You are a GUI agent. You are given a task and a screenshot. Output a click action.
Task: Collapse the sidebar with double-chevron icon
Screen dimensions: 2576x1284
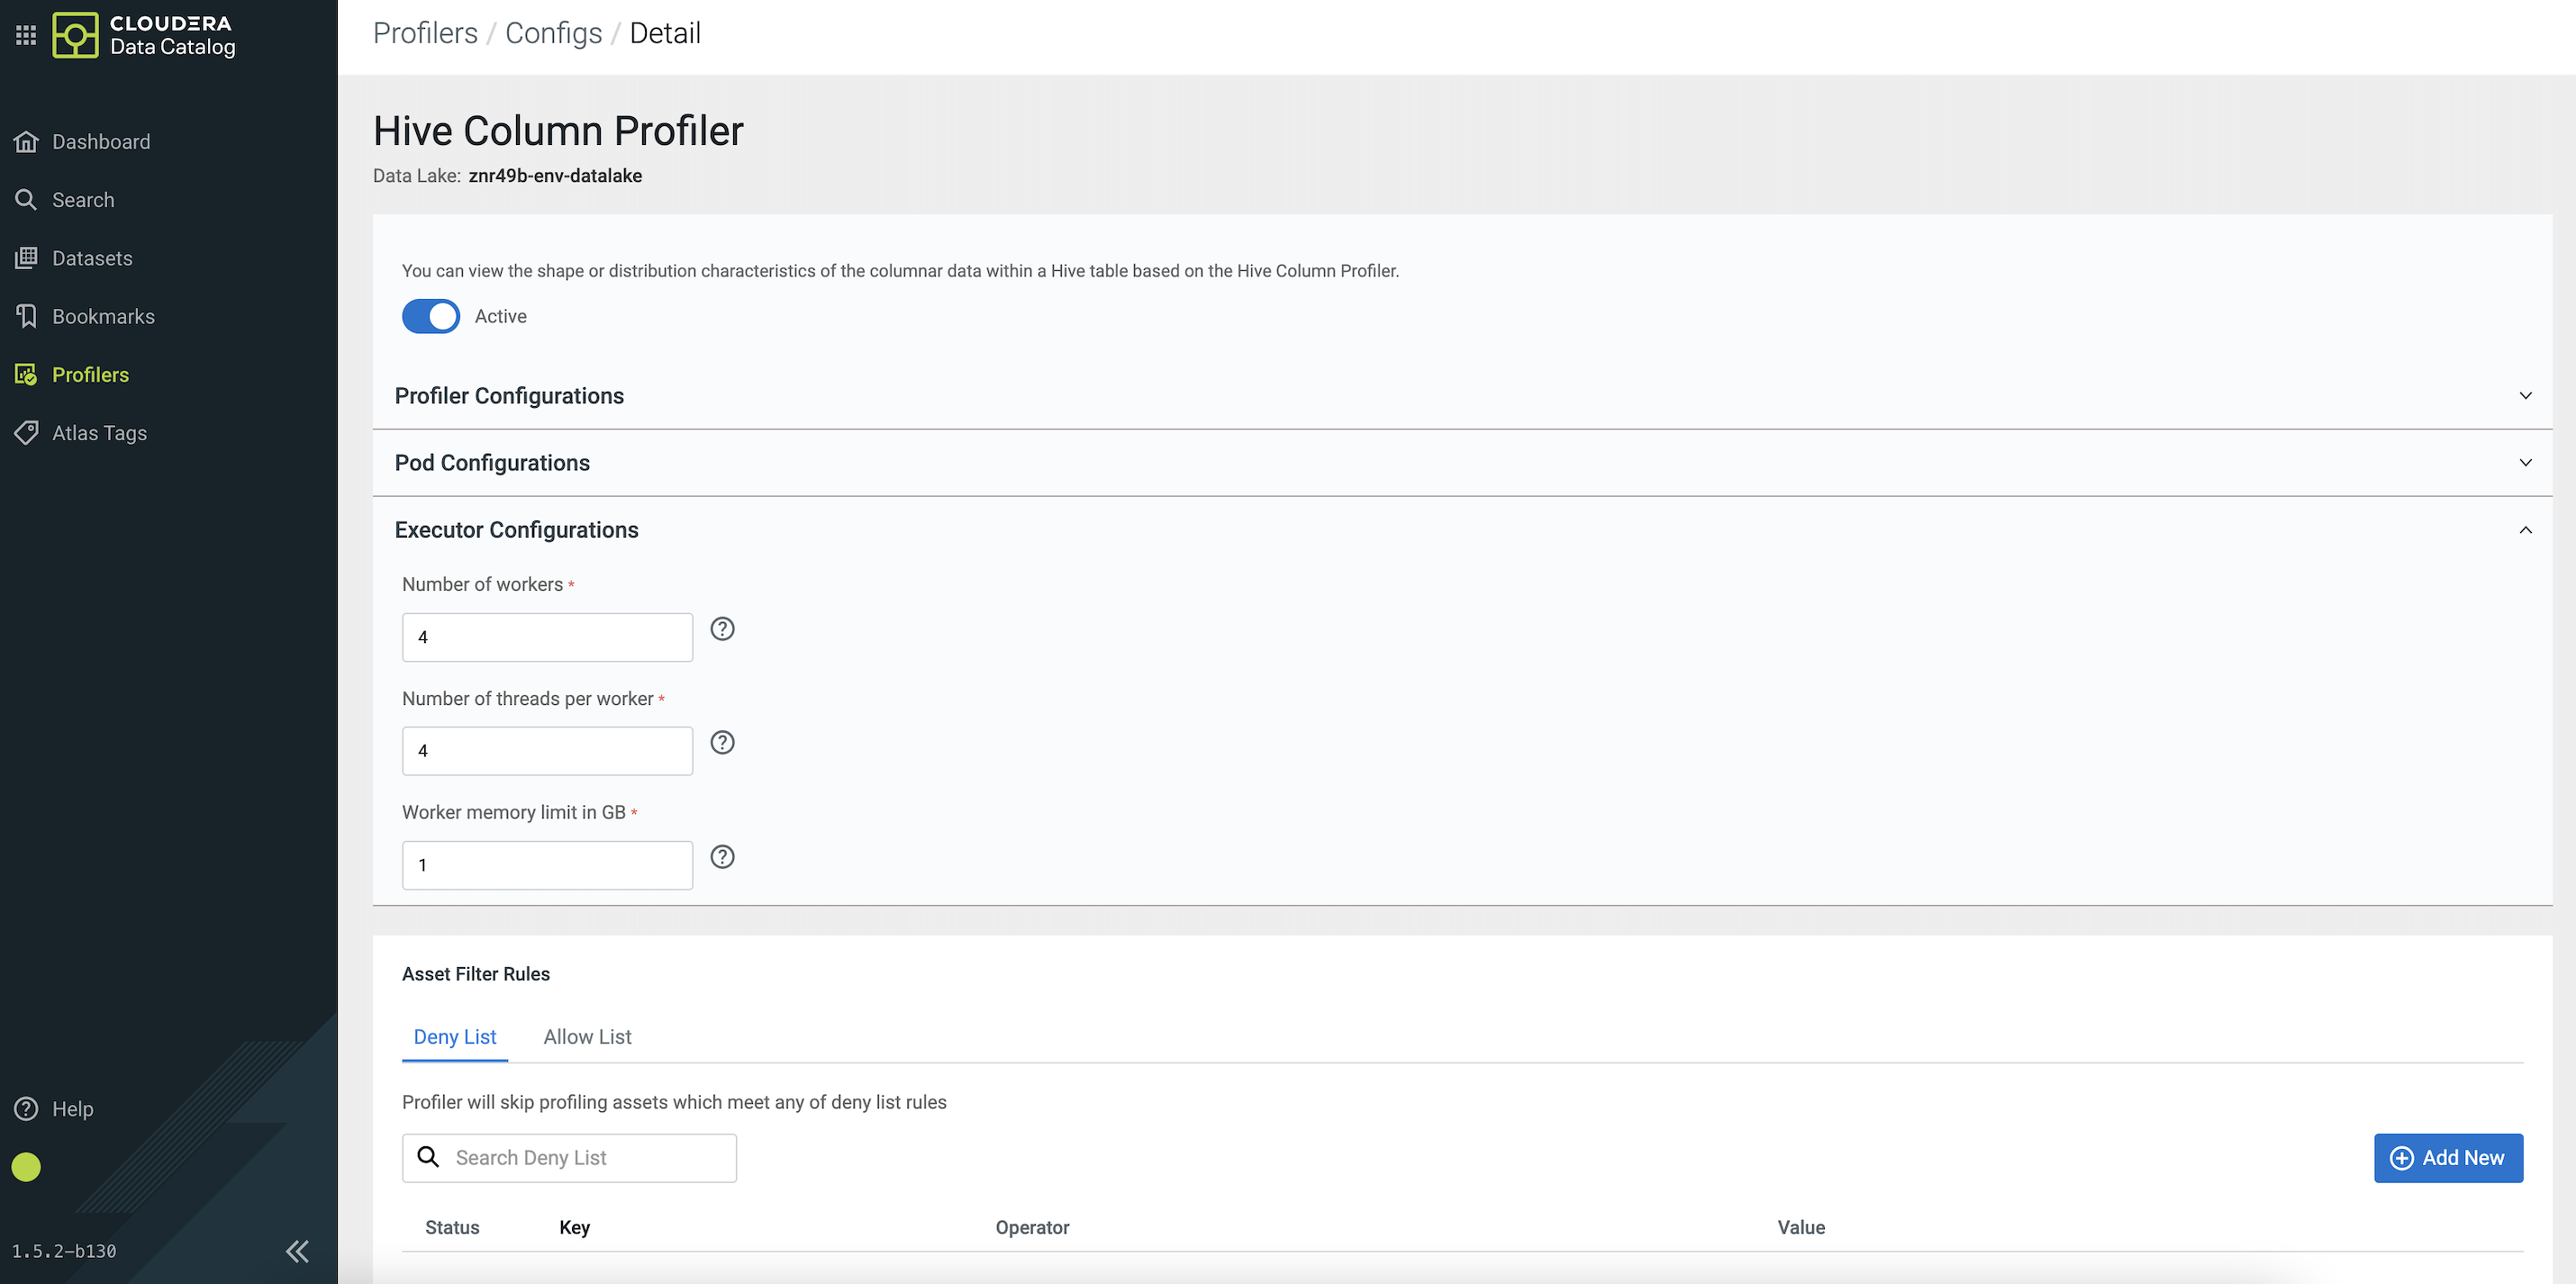coord(297,1251)
